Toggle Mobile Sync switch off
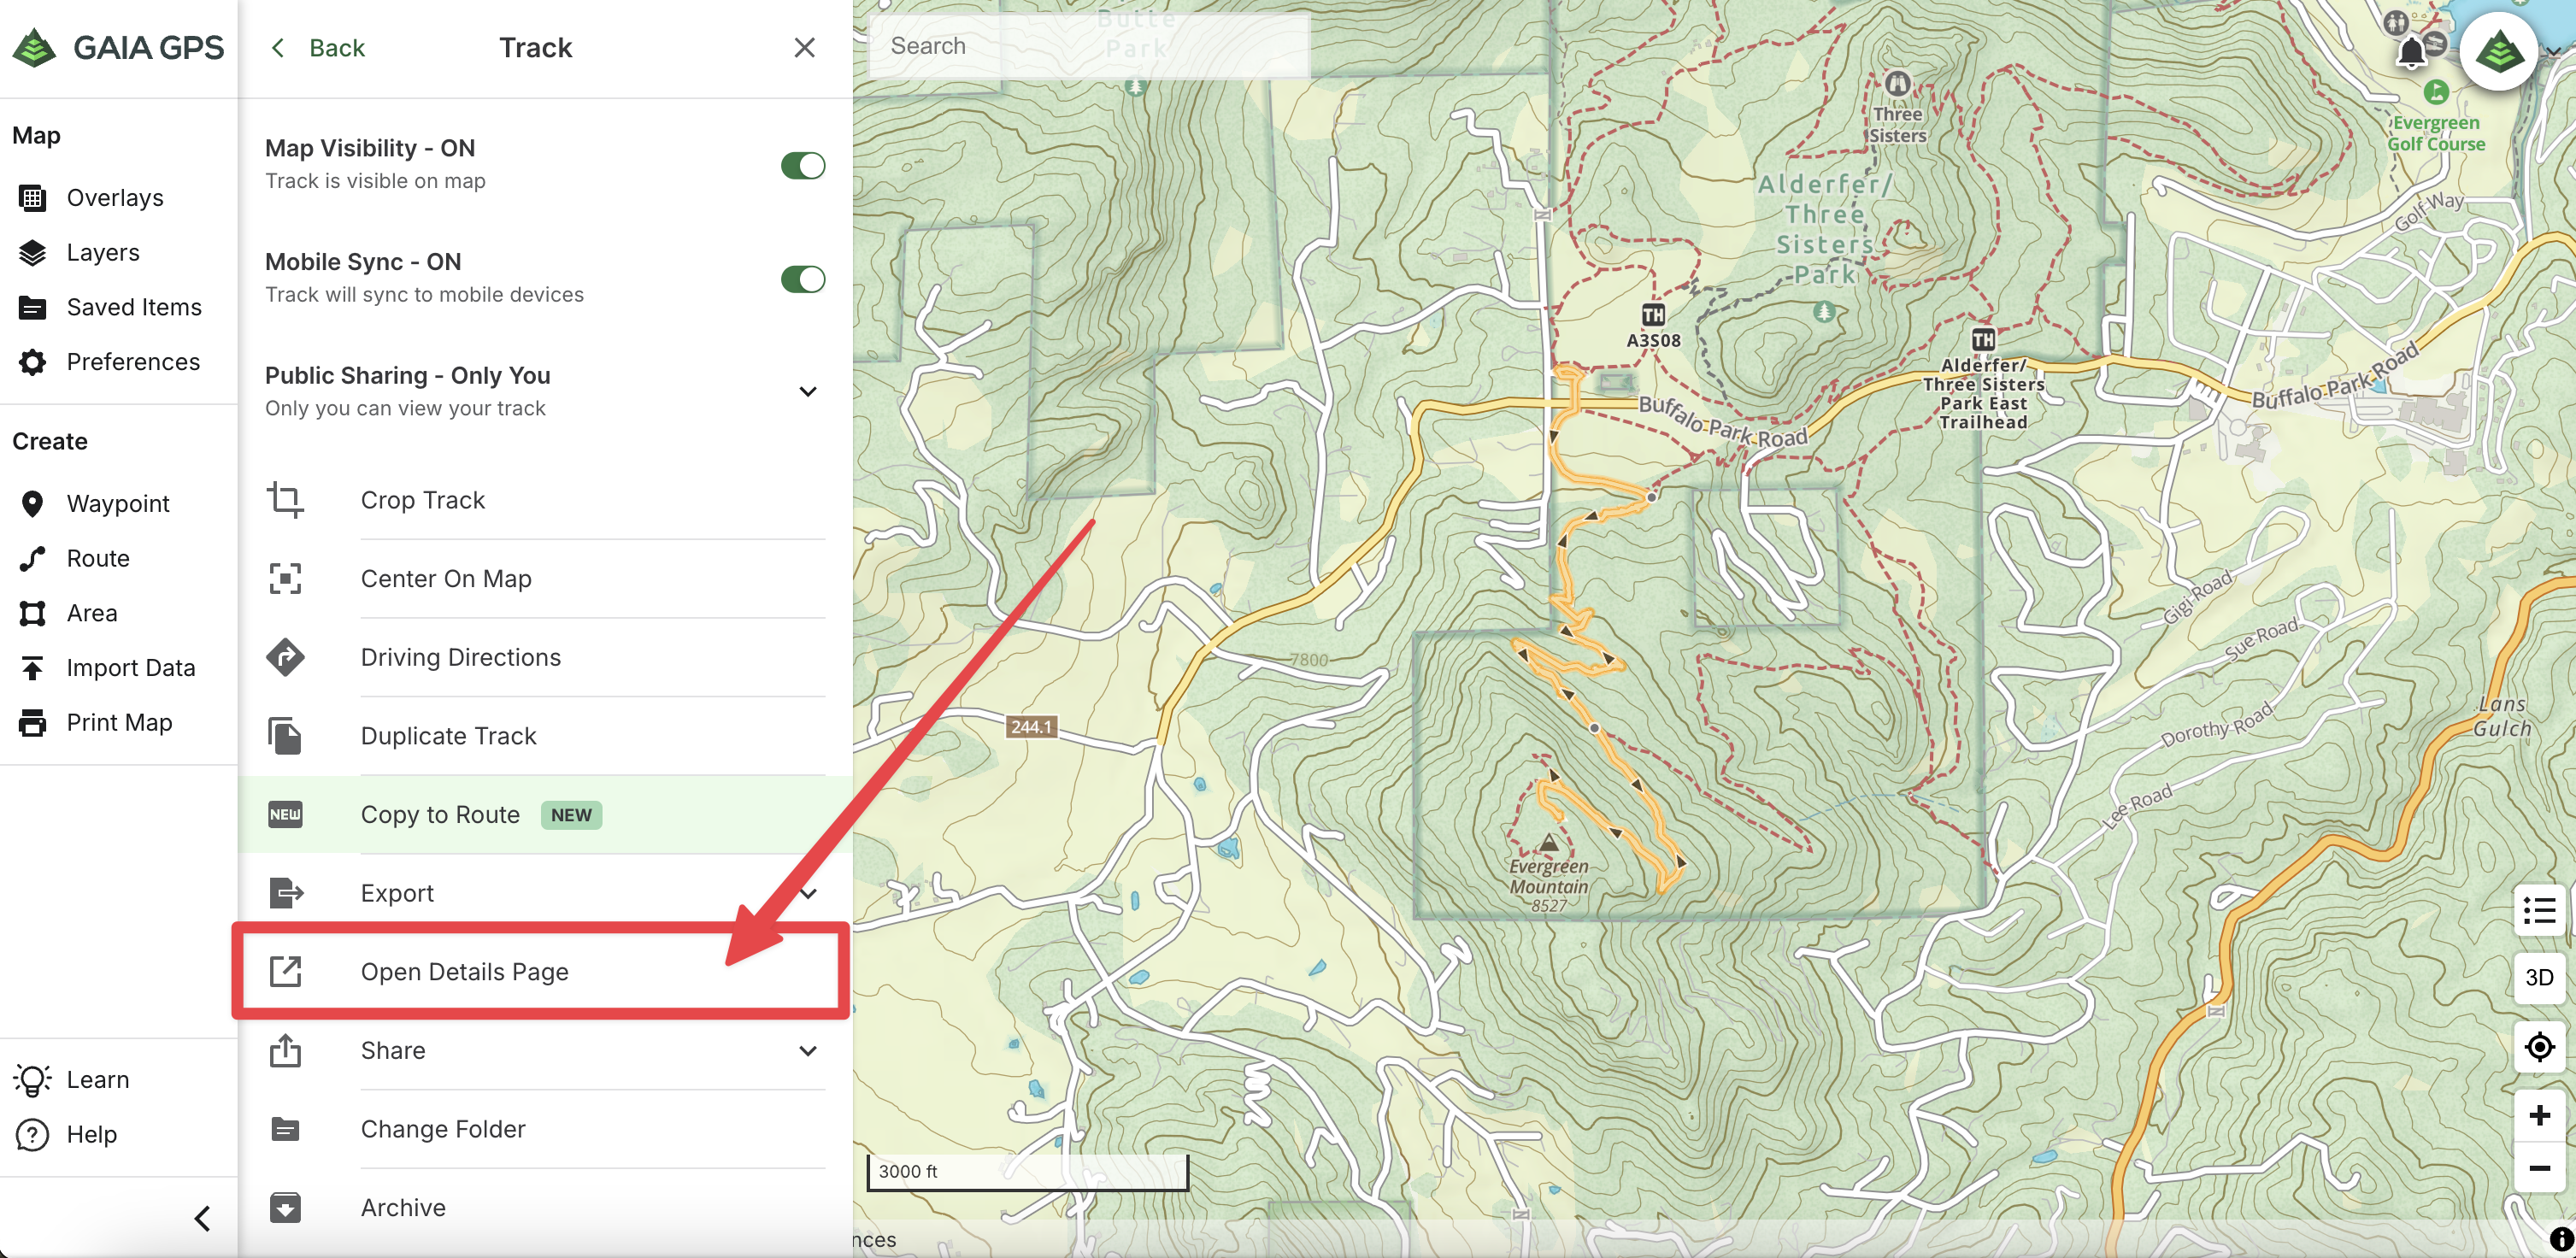 click(803, 279)
